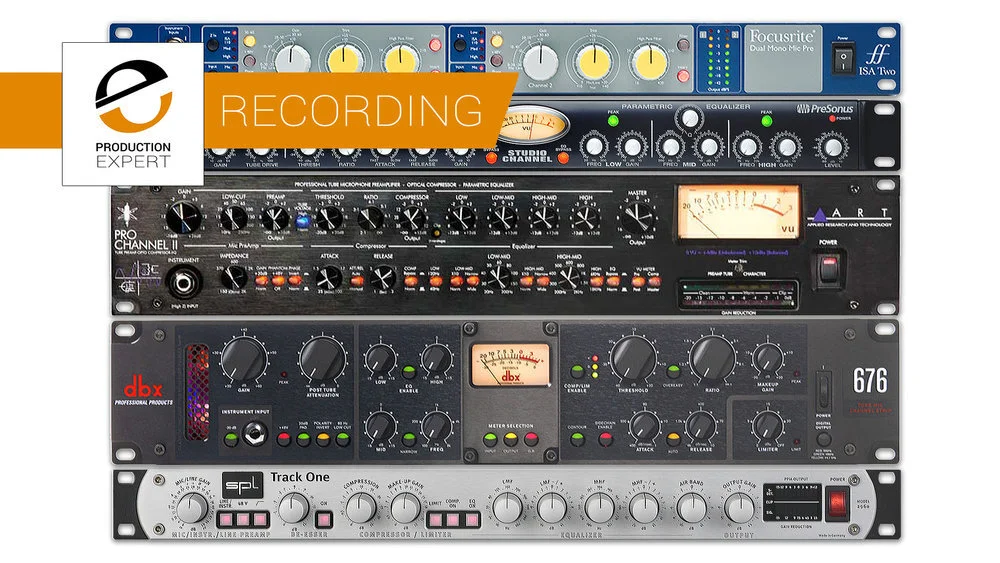Toggle the dbx OverEasy button
Screen dimensions: 1000x563
673,371
